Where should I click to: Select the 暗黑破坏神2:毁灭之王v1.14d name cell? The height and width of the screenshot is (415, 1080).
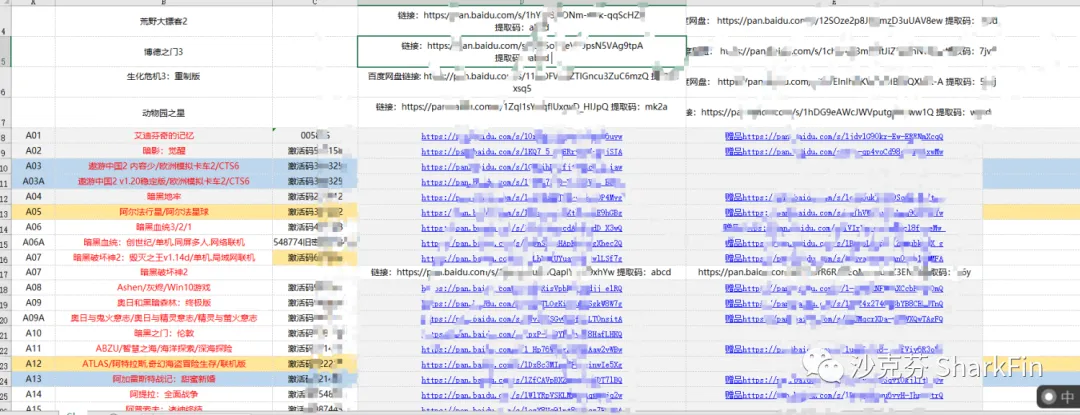[163, 257]
